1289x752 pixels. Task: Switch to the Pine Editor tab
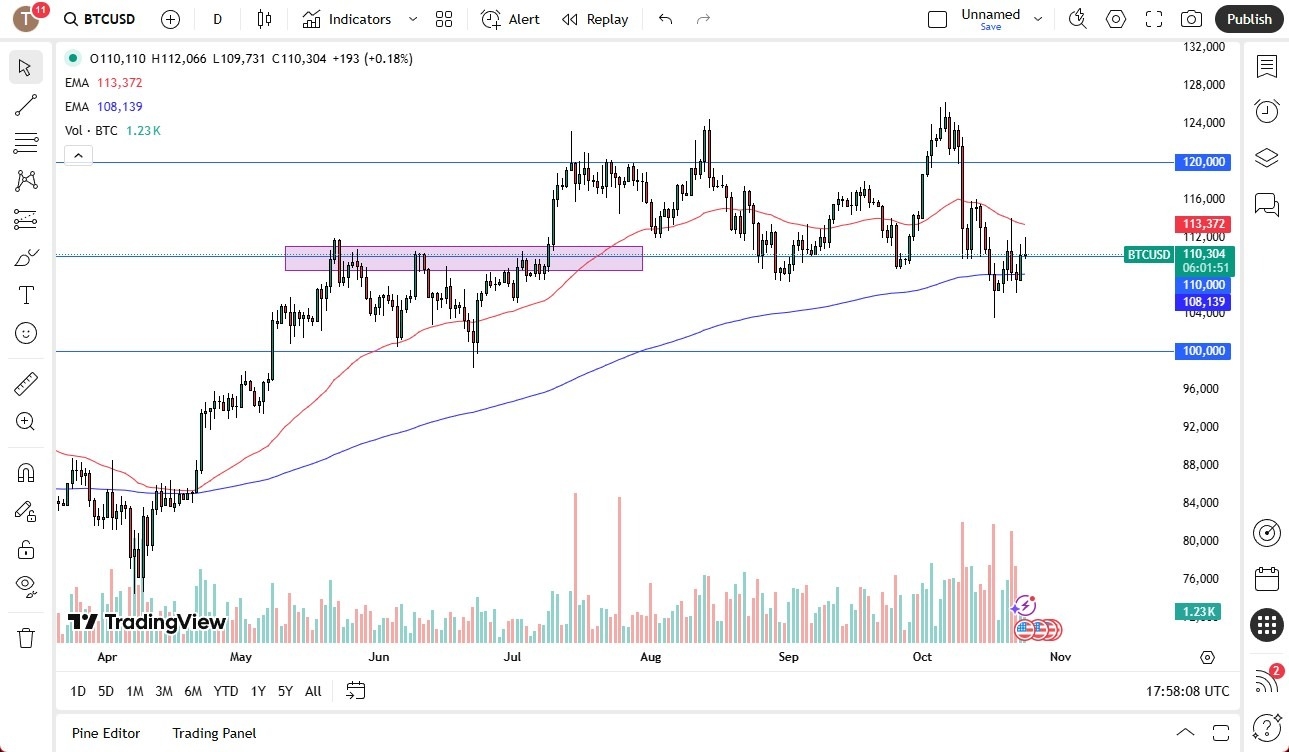[105, 733]
